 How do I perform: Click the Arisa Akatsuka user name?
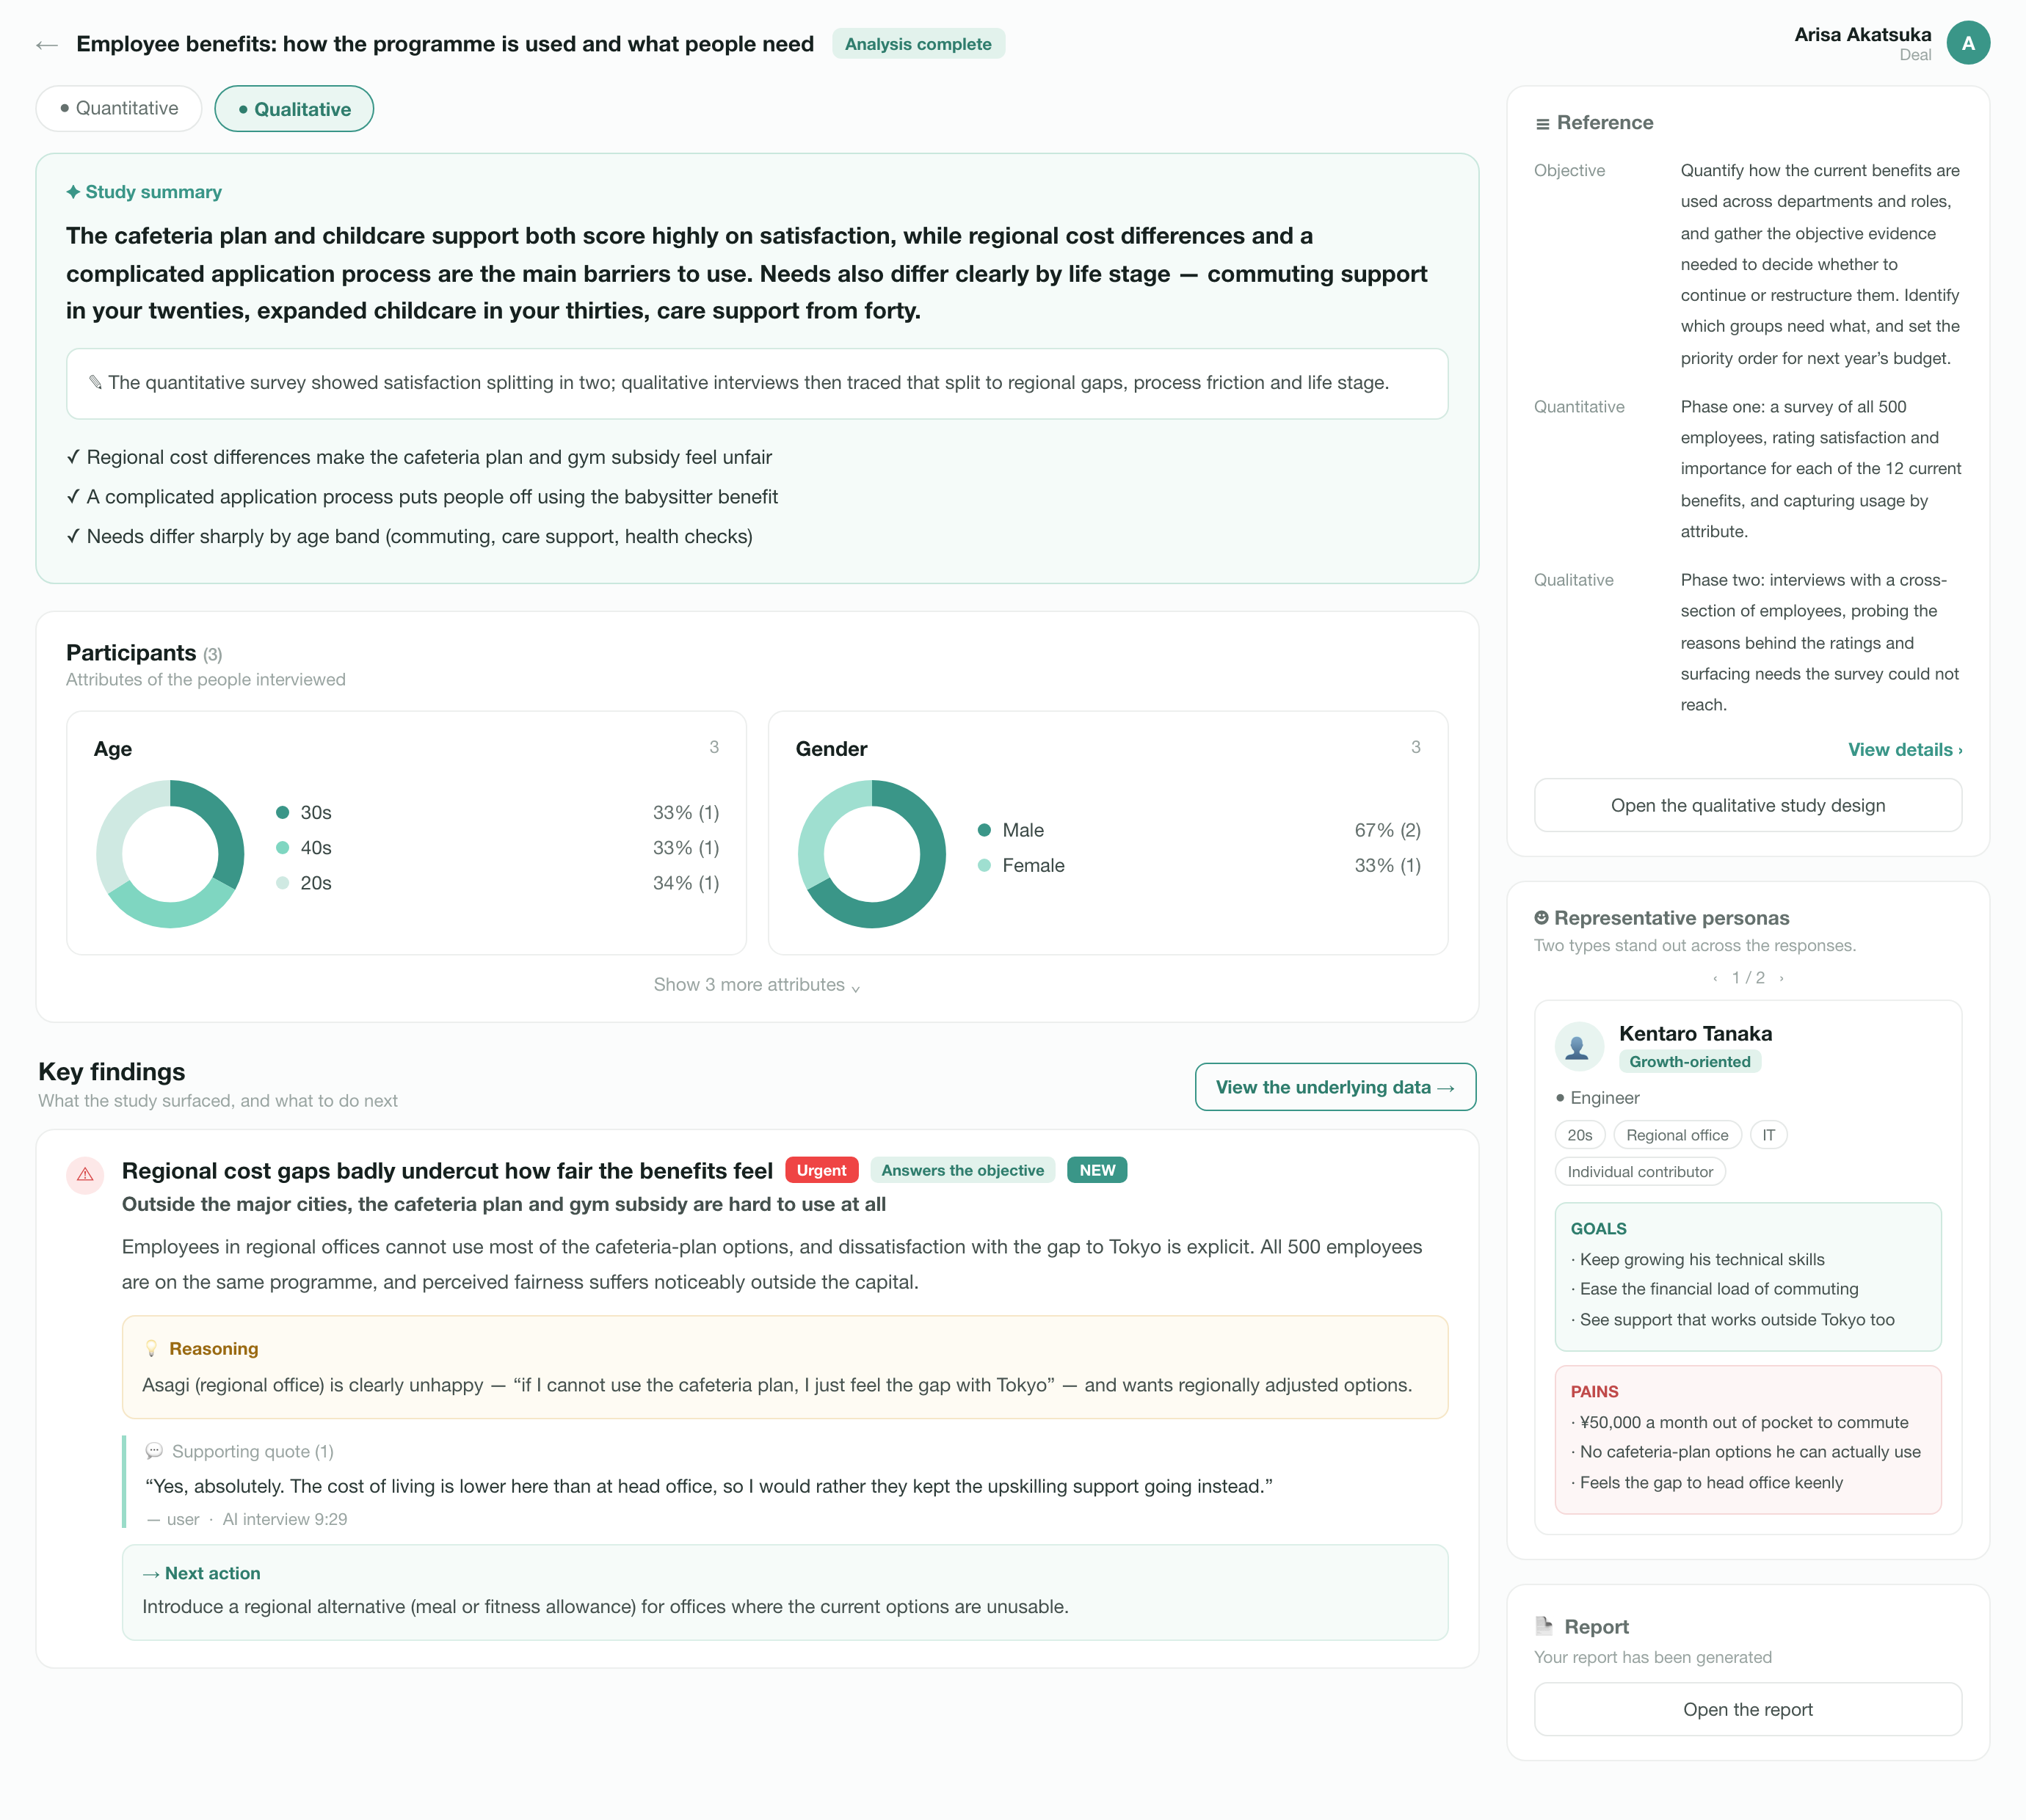pos(1862,35)
